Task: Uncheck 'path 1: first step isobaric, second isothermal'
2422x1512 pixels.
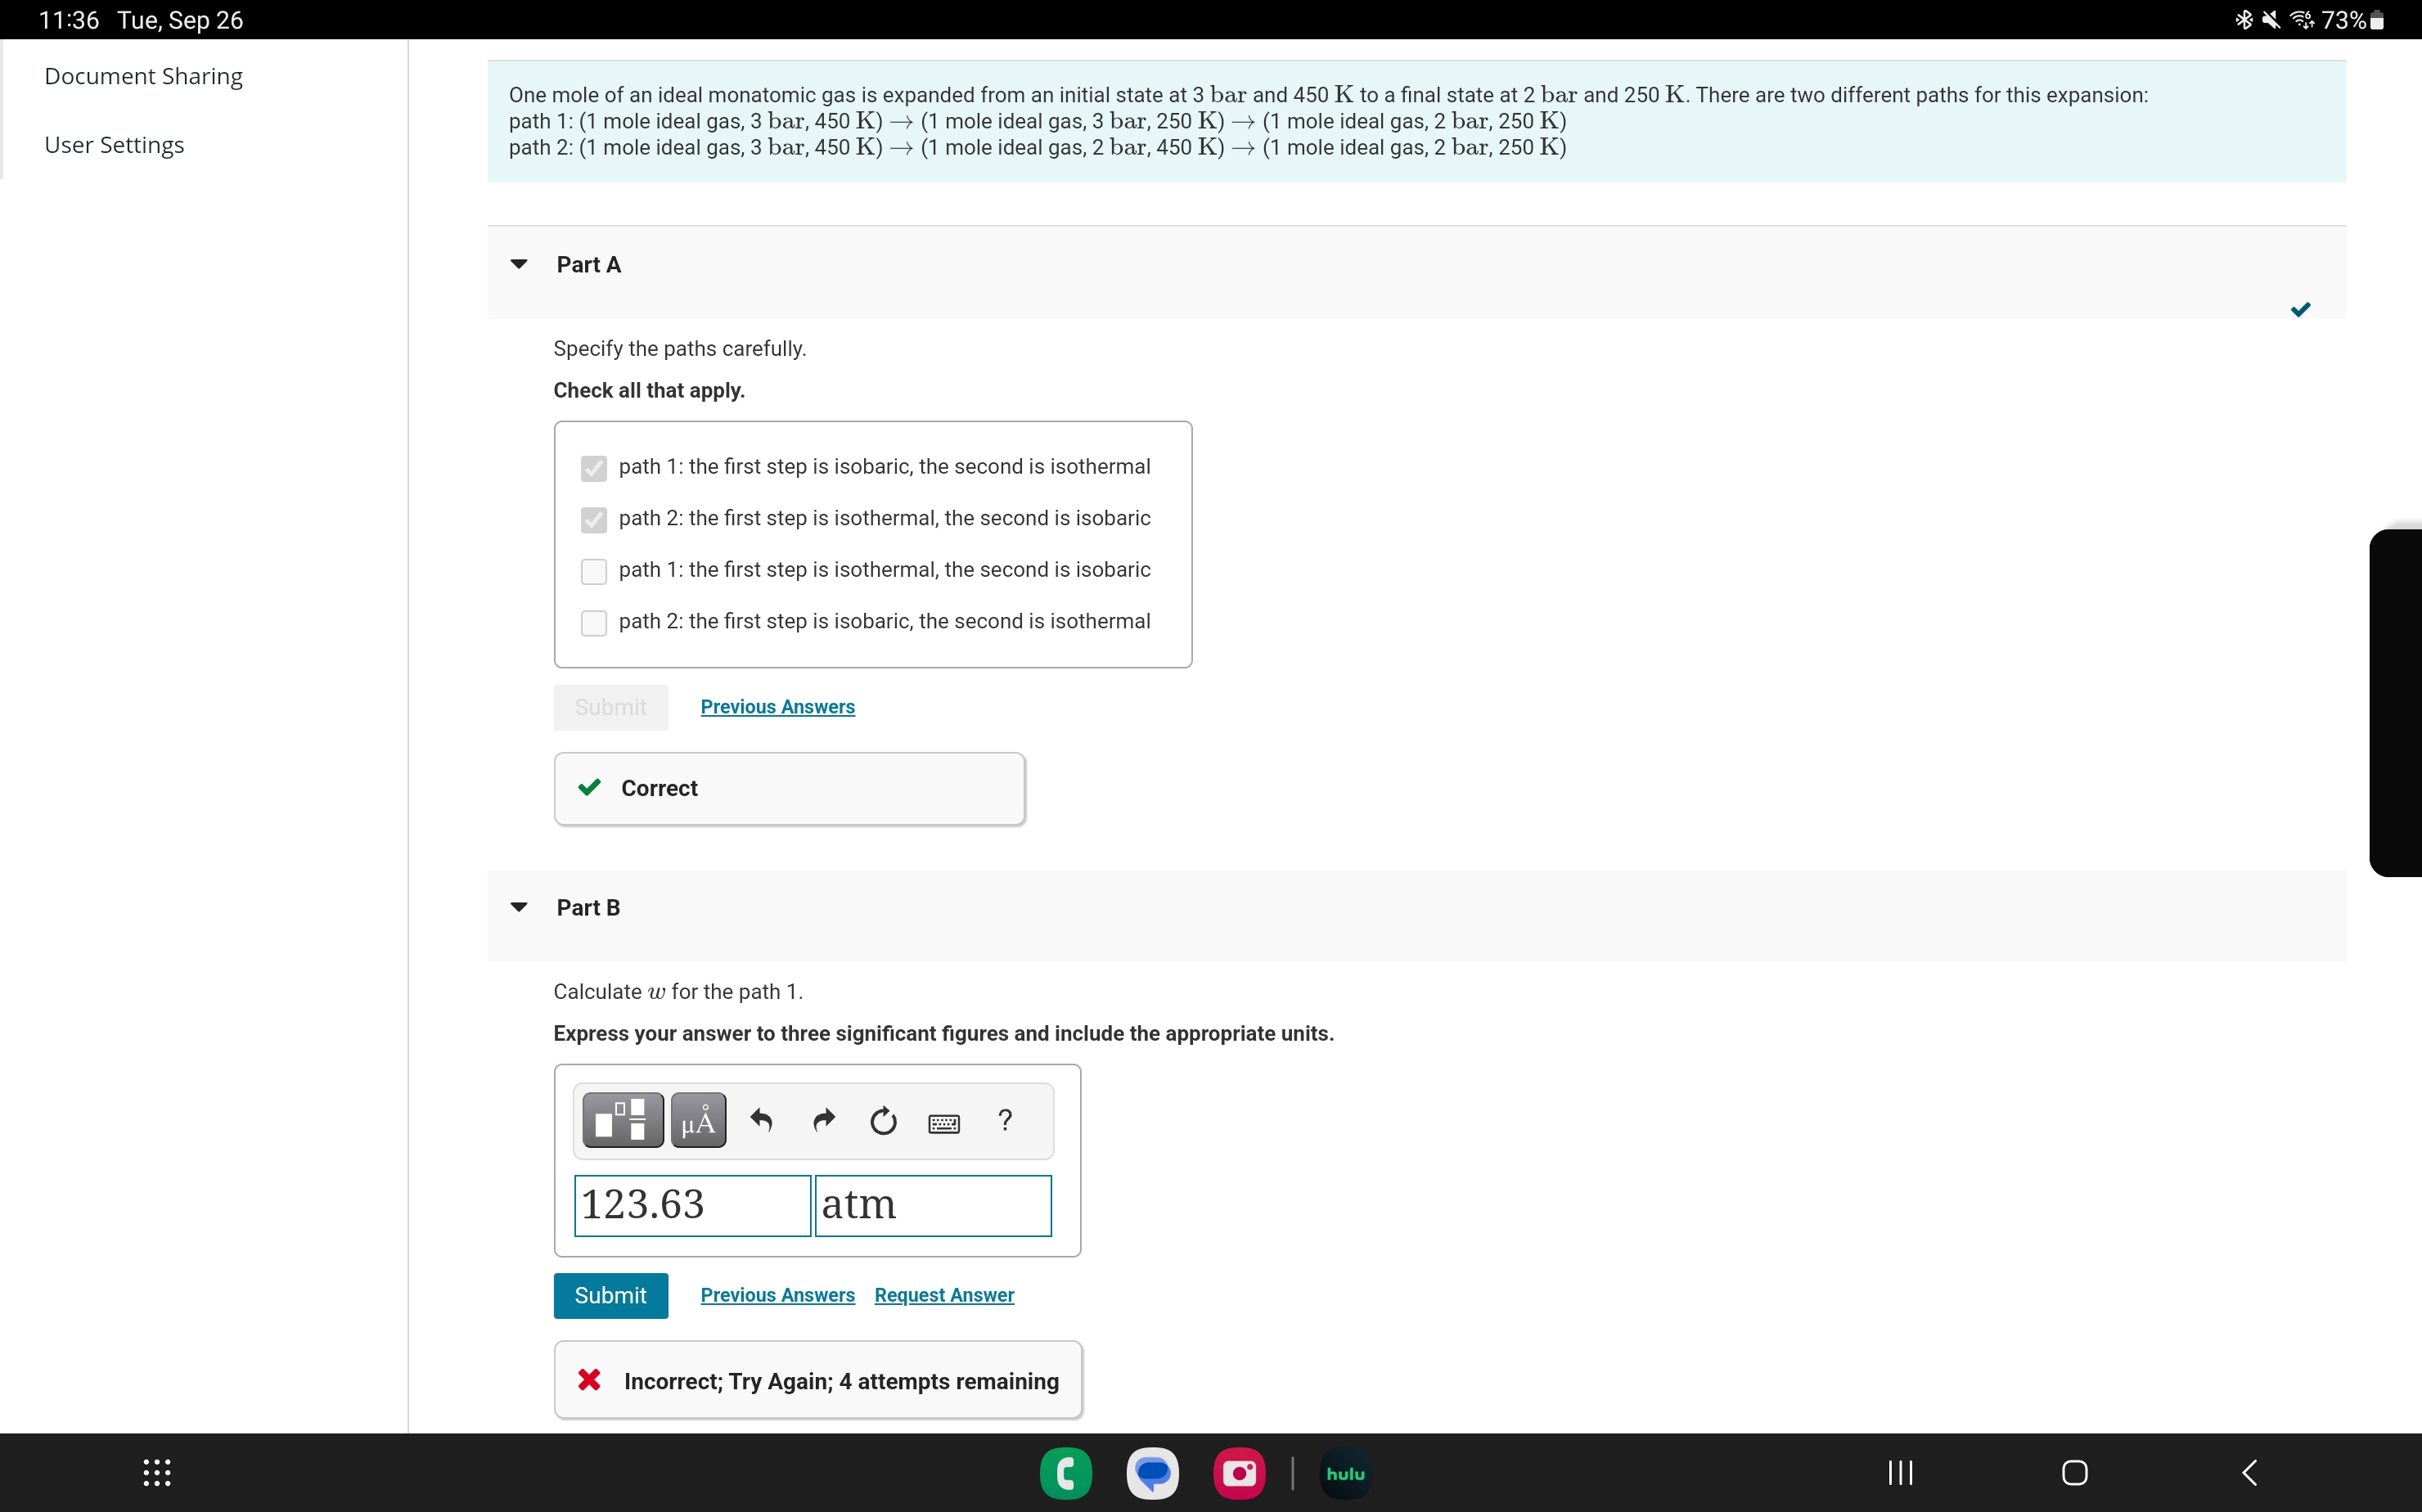Action: [594, 468]
